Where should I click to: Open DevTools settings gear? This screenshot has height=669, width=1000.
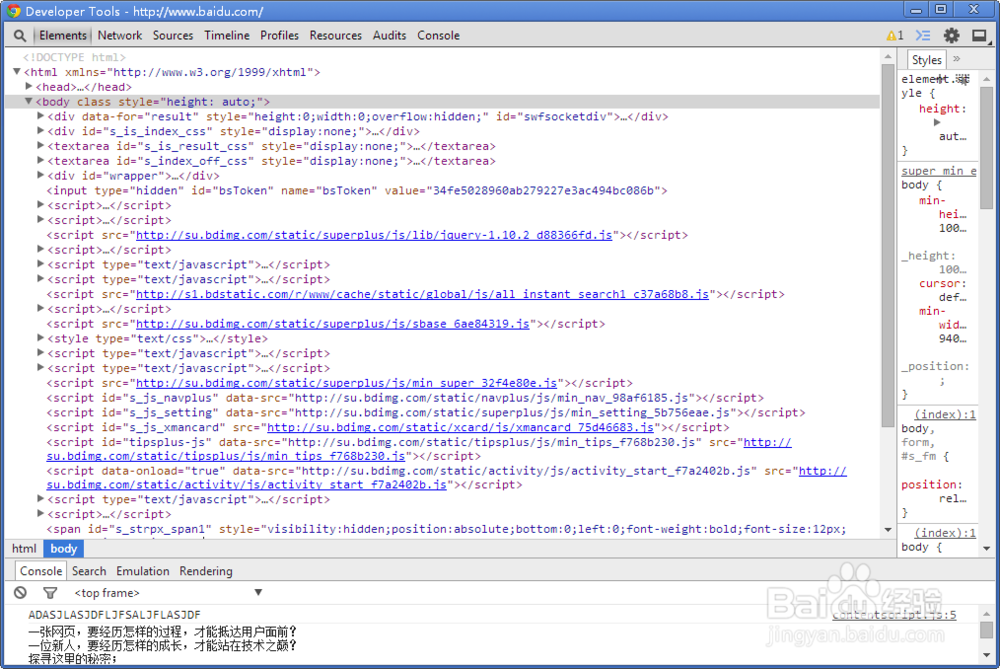[951, 36]
